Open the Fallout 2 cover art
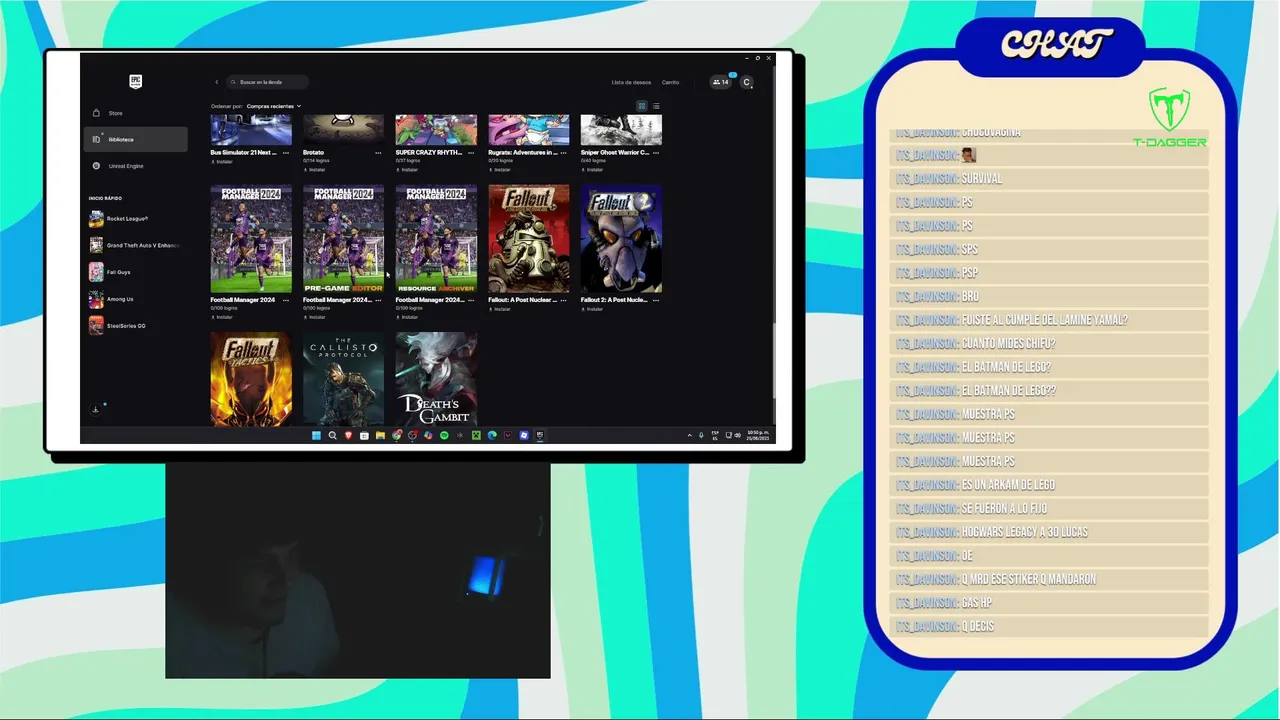Image resolution: width=1280 pixels, height=720 pixels. [x=621, y=239]
